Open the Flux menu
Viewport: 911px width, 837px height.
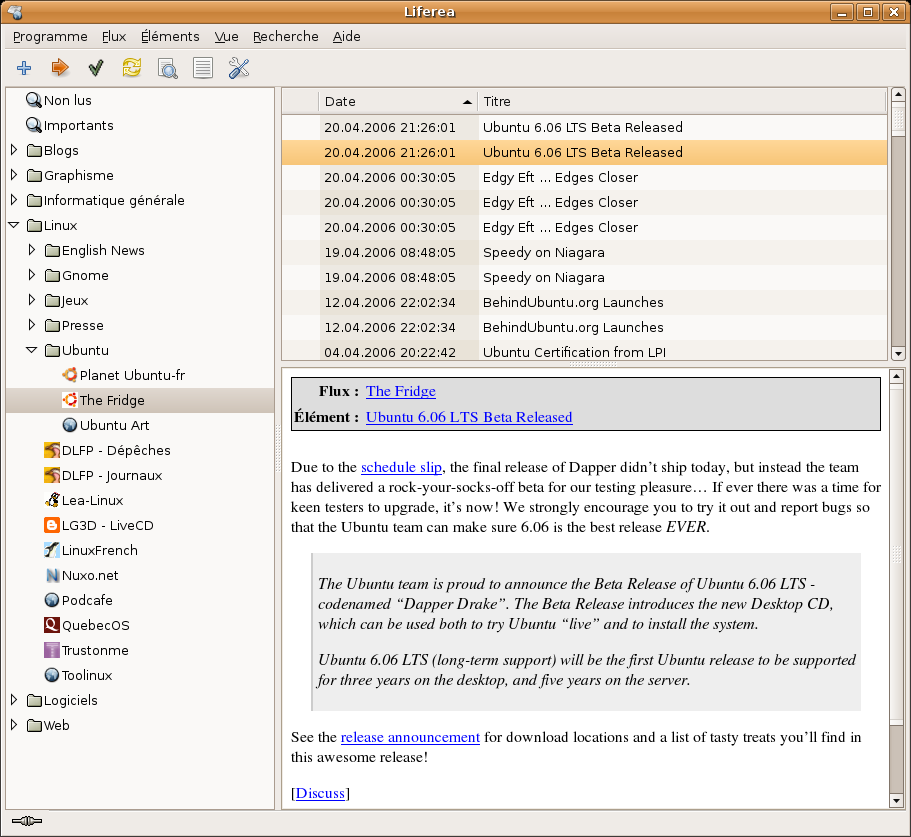(x=114, y=37)
